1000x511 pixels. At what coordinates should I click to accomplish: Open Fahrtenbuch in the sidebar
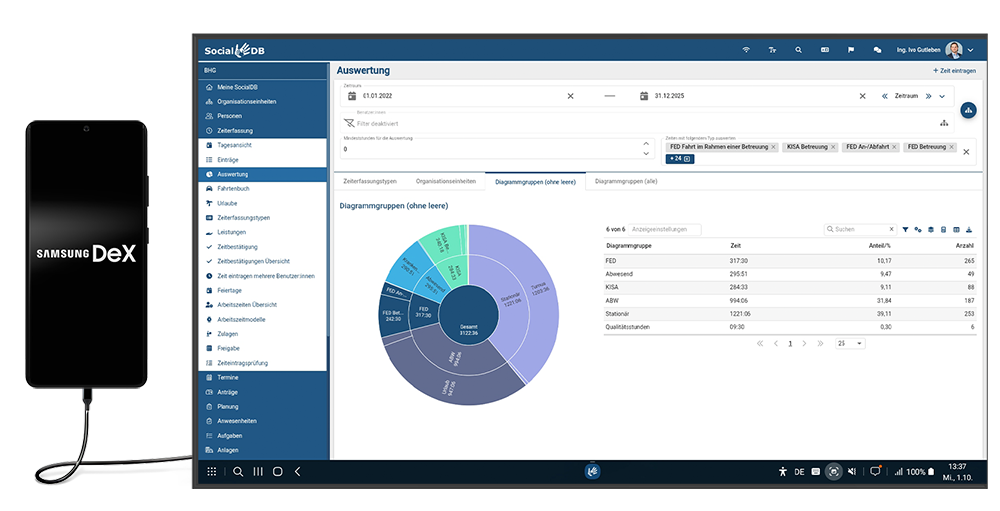pyautogui.click(x=232, y=188)
